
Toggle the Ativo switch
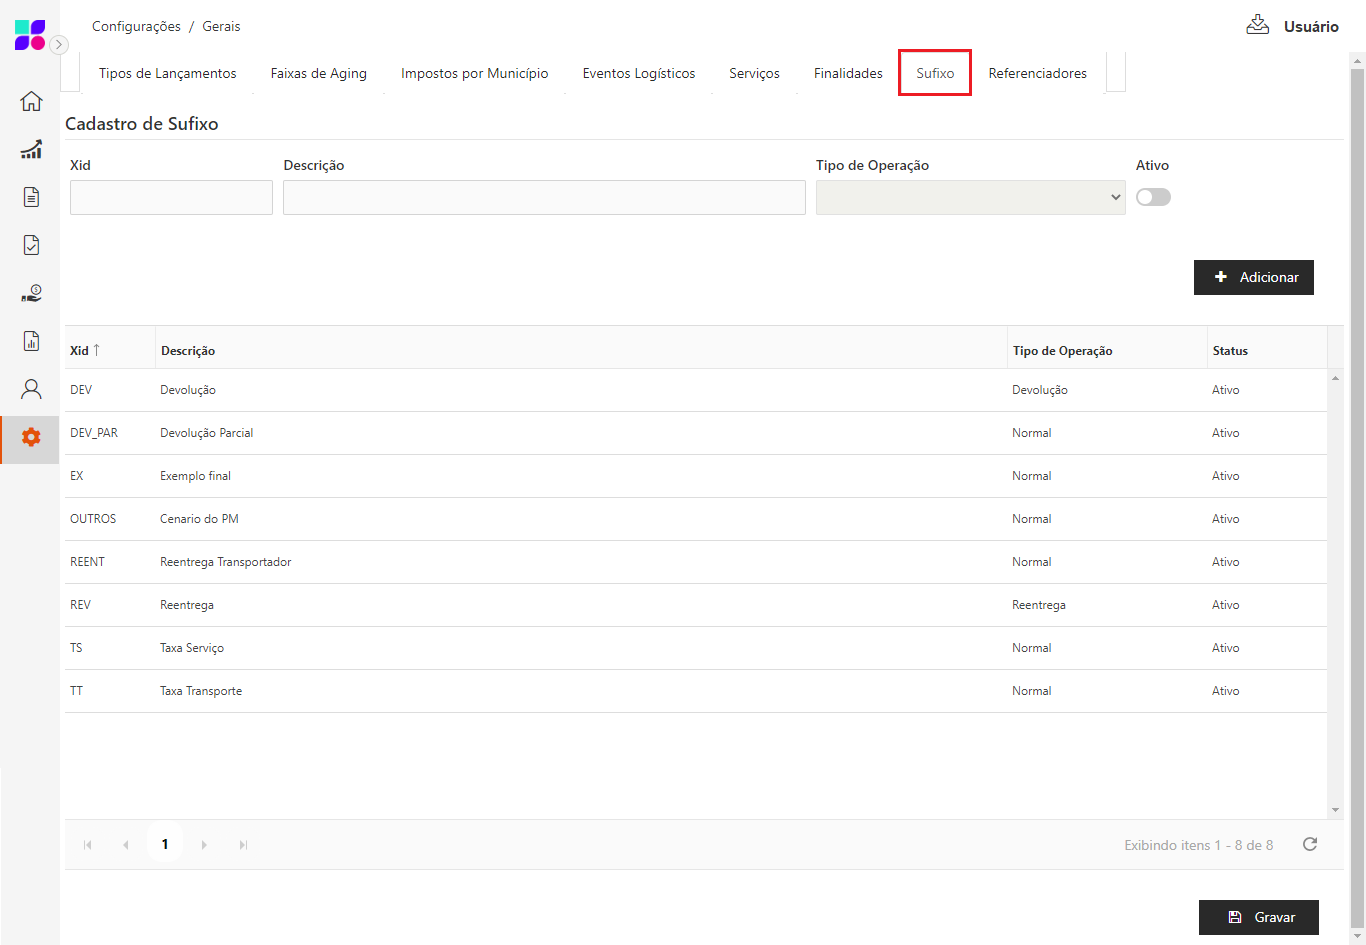click(1153, 197)
